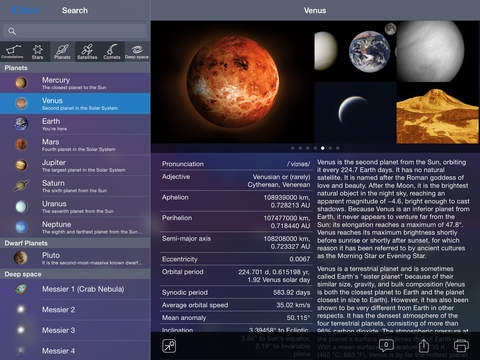Select the Planets category tab
Image resolution: width=480 pixels, height=360 pixels.
coord(62,51)
